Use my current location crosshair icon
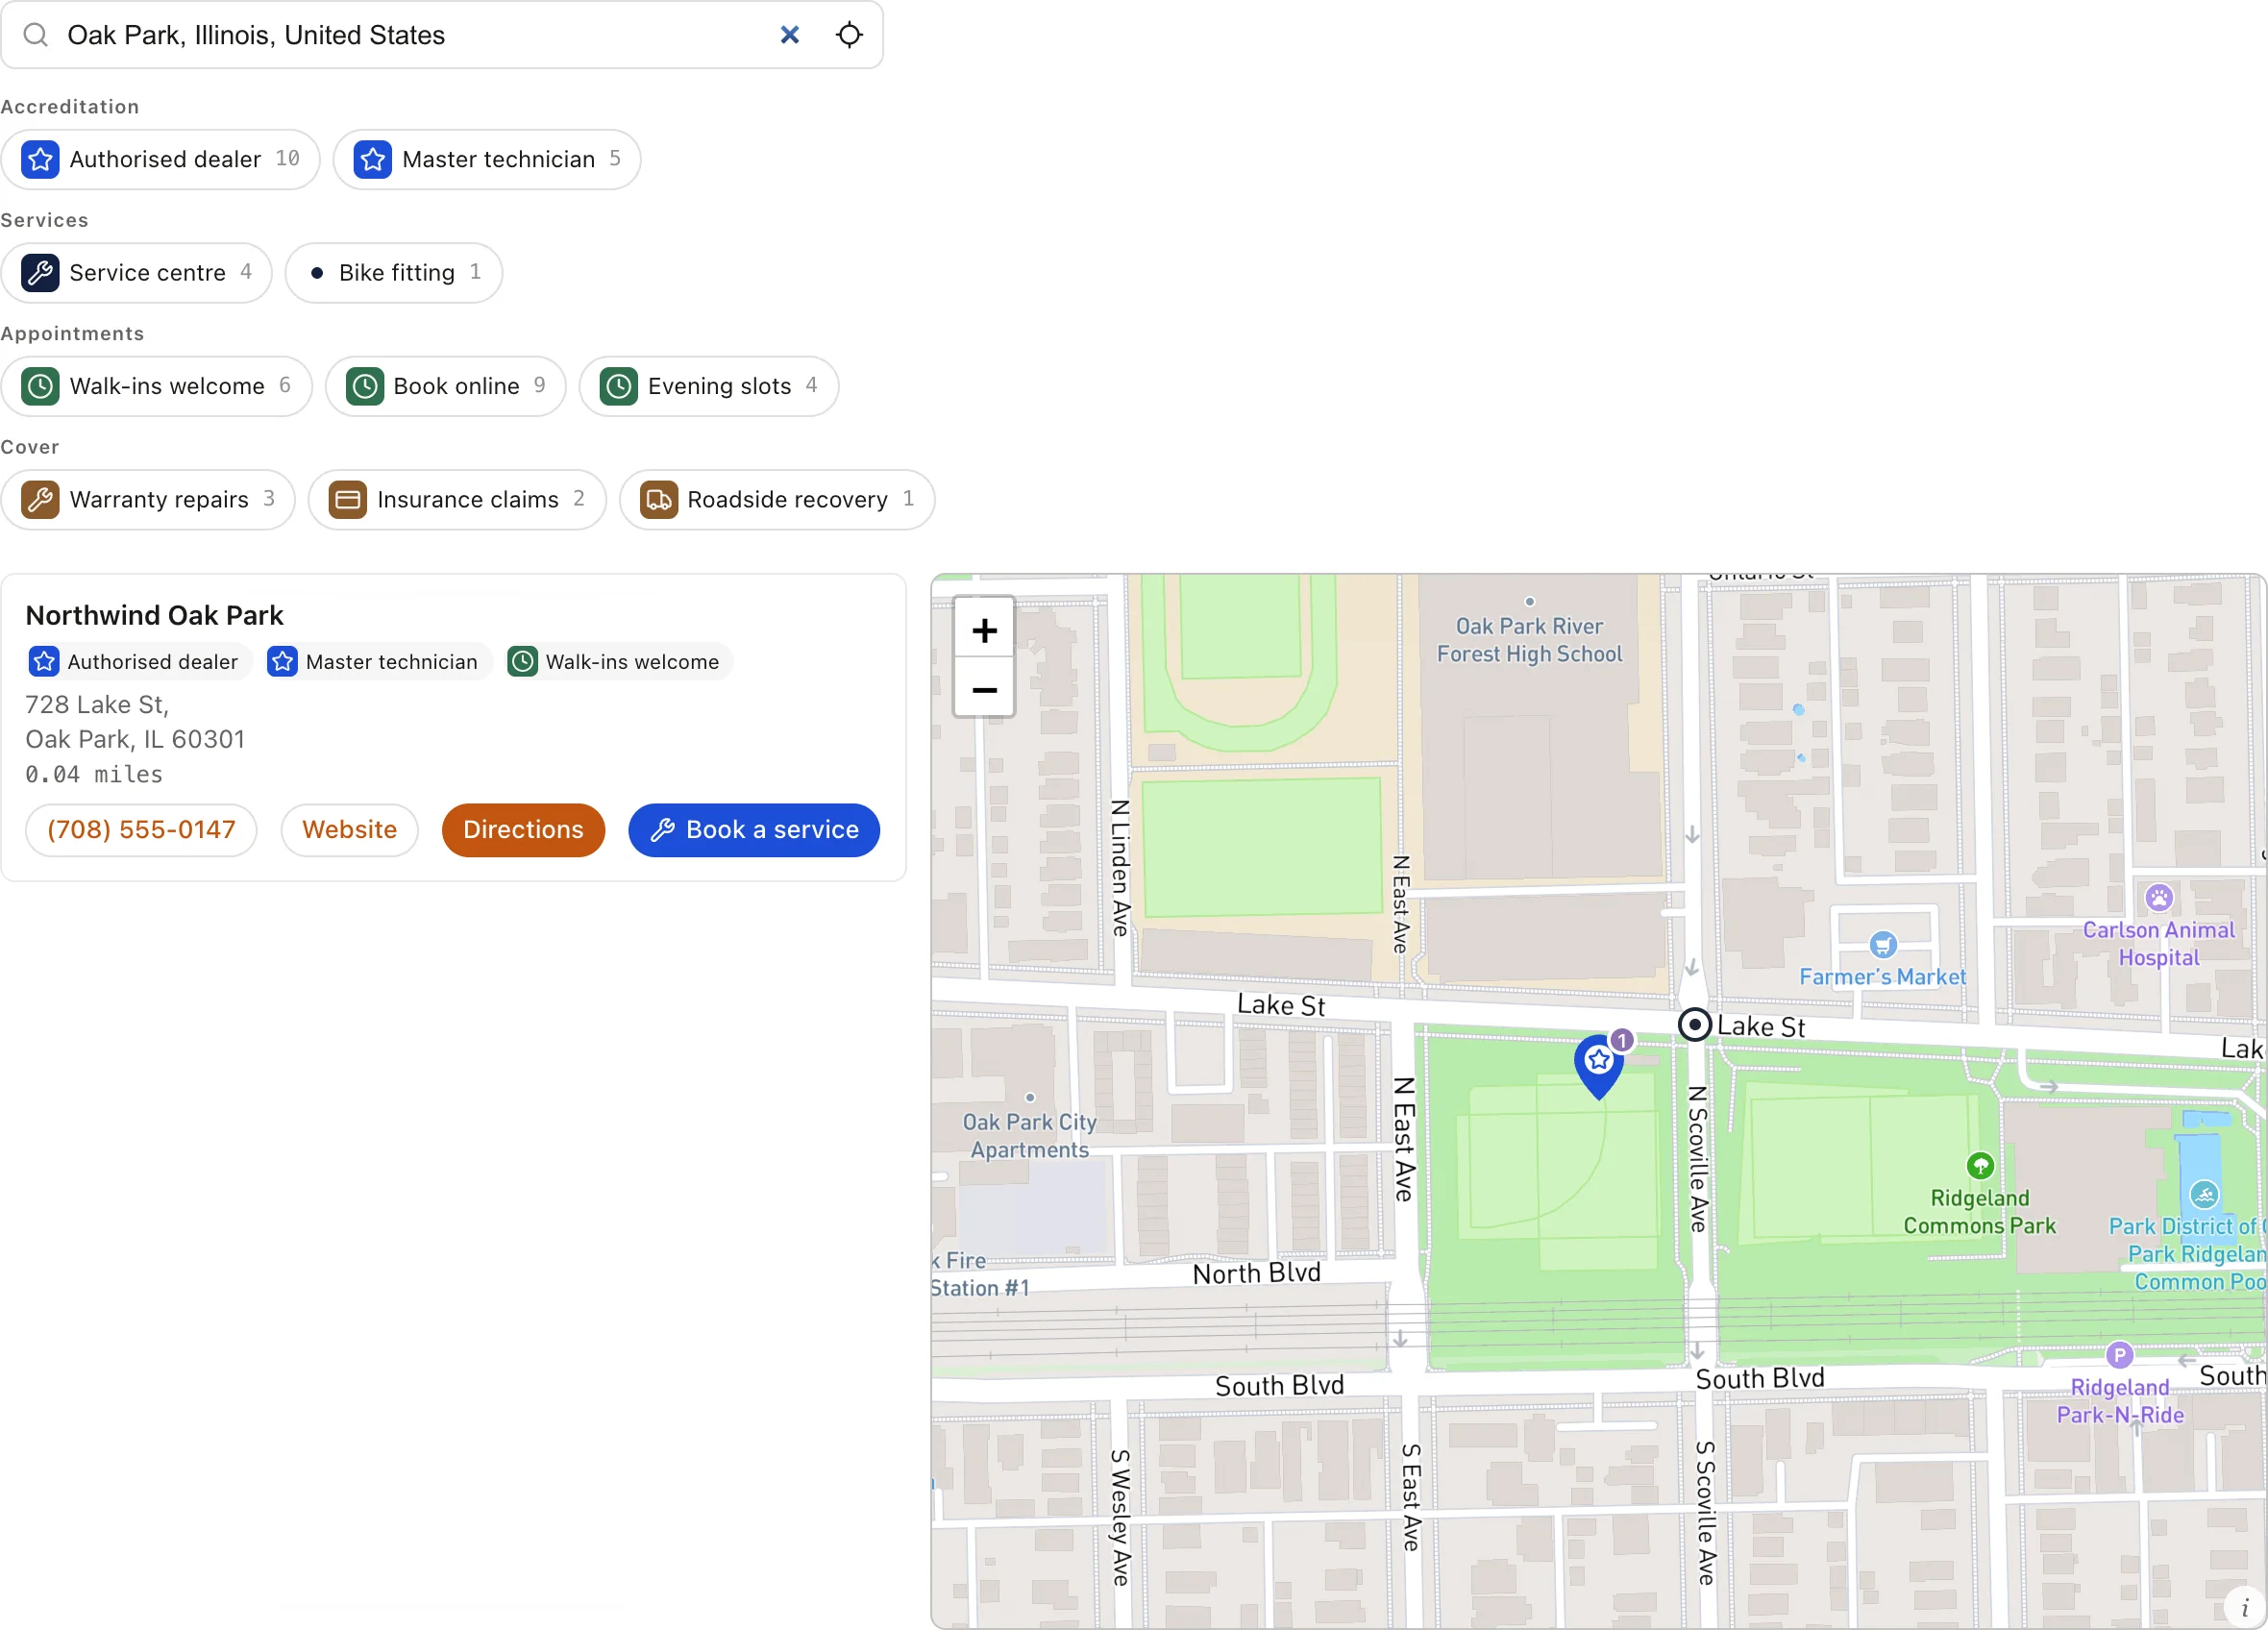The height and width of the screenshot is (1630, 2268). point(849,35)
